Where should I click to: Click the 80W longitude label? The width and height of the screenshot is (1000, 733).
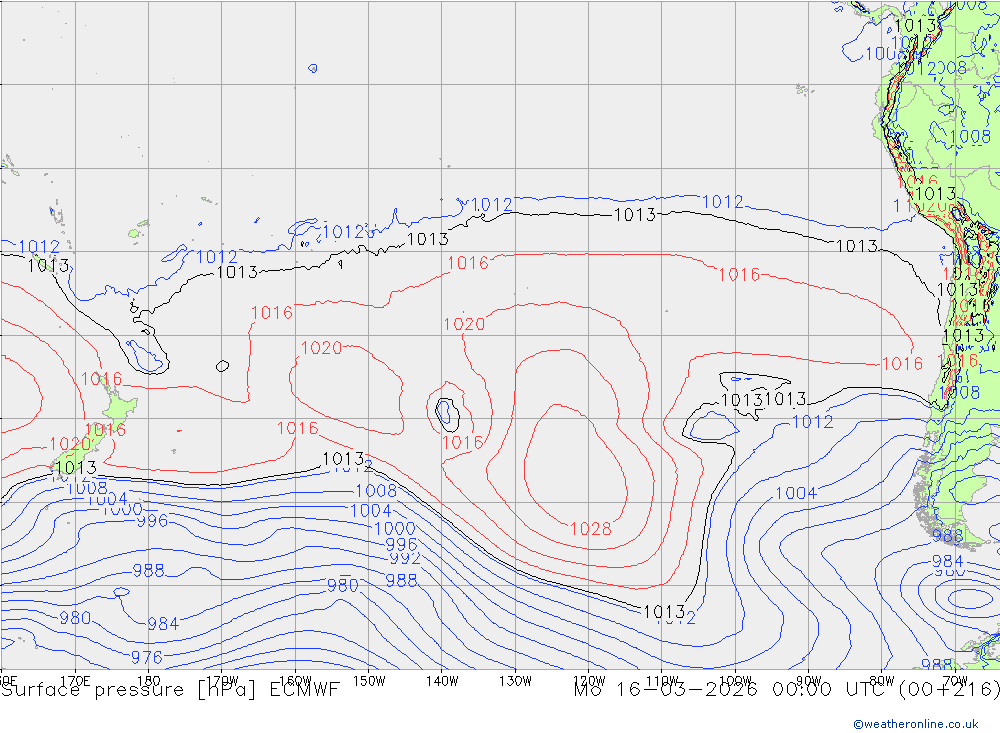tap(882, 681)
